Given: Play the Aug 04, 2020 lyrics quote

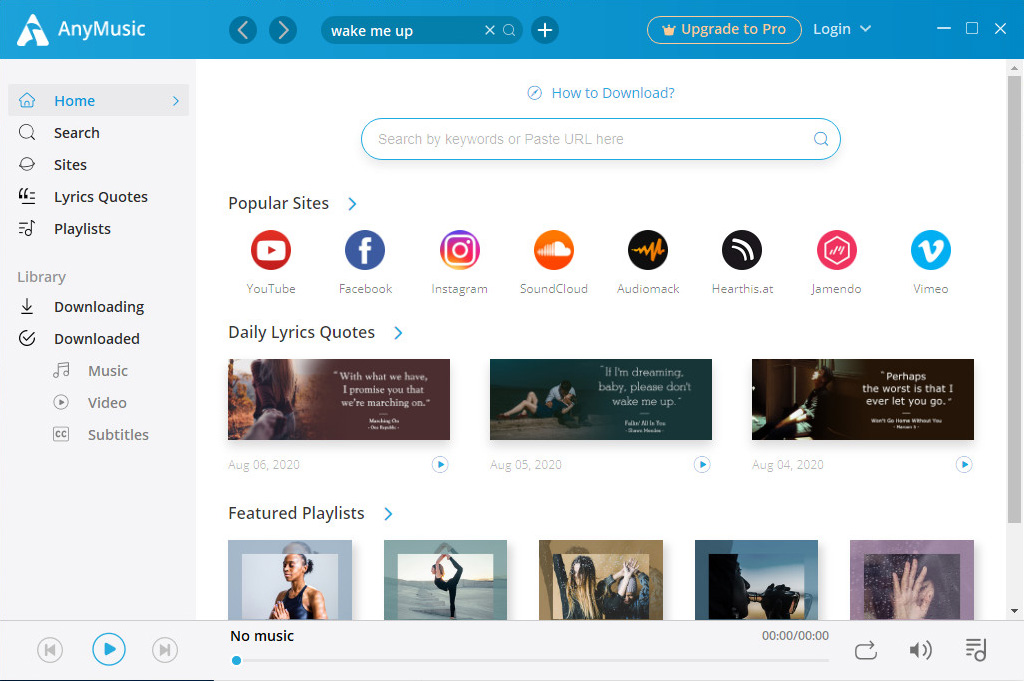Looking at the screenshot, I should [964, 464].
